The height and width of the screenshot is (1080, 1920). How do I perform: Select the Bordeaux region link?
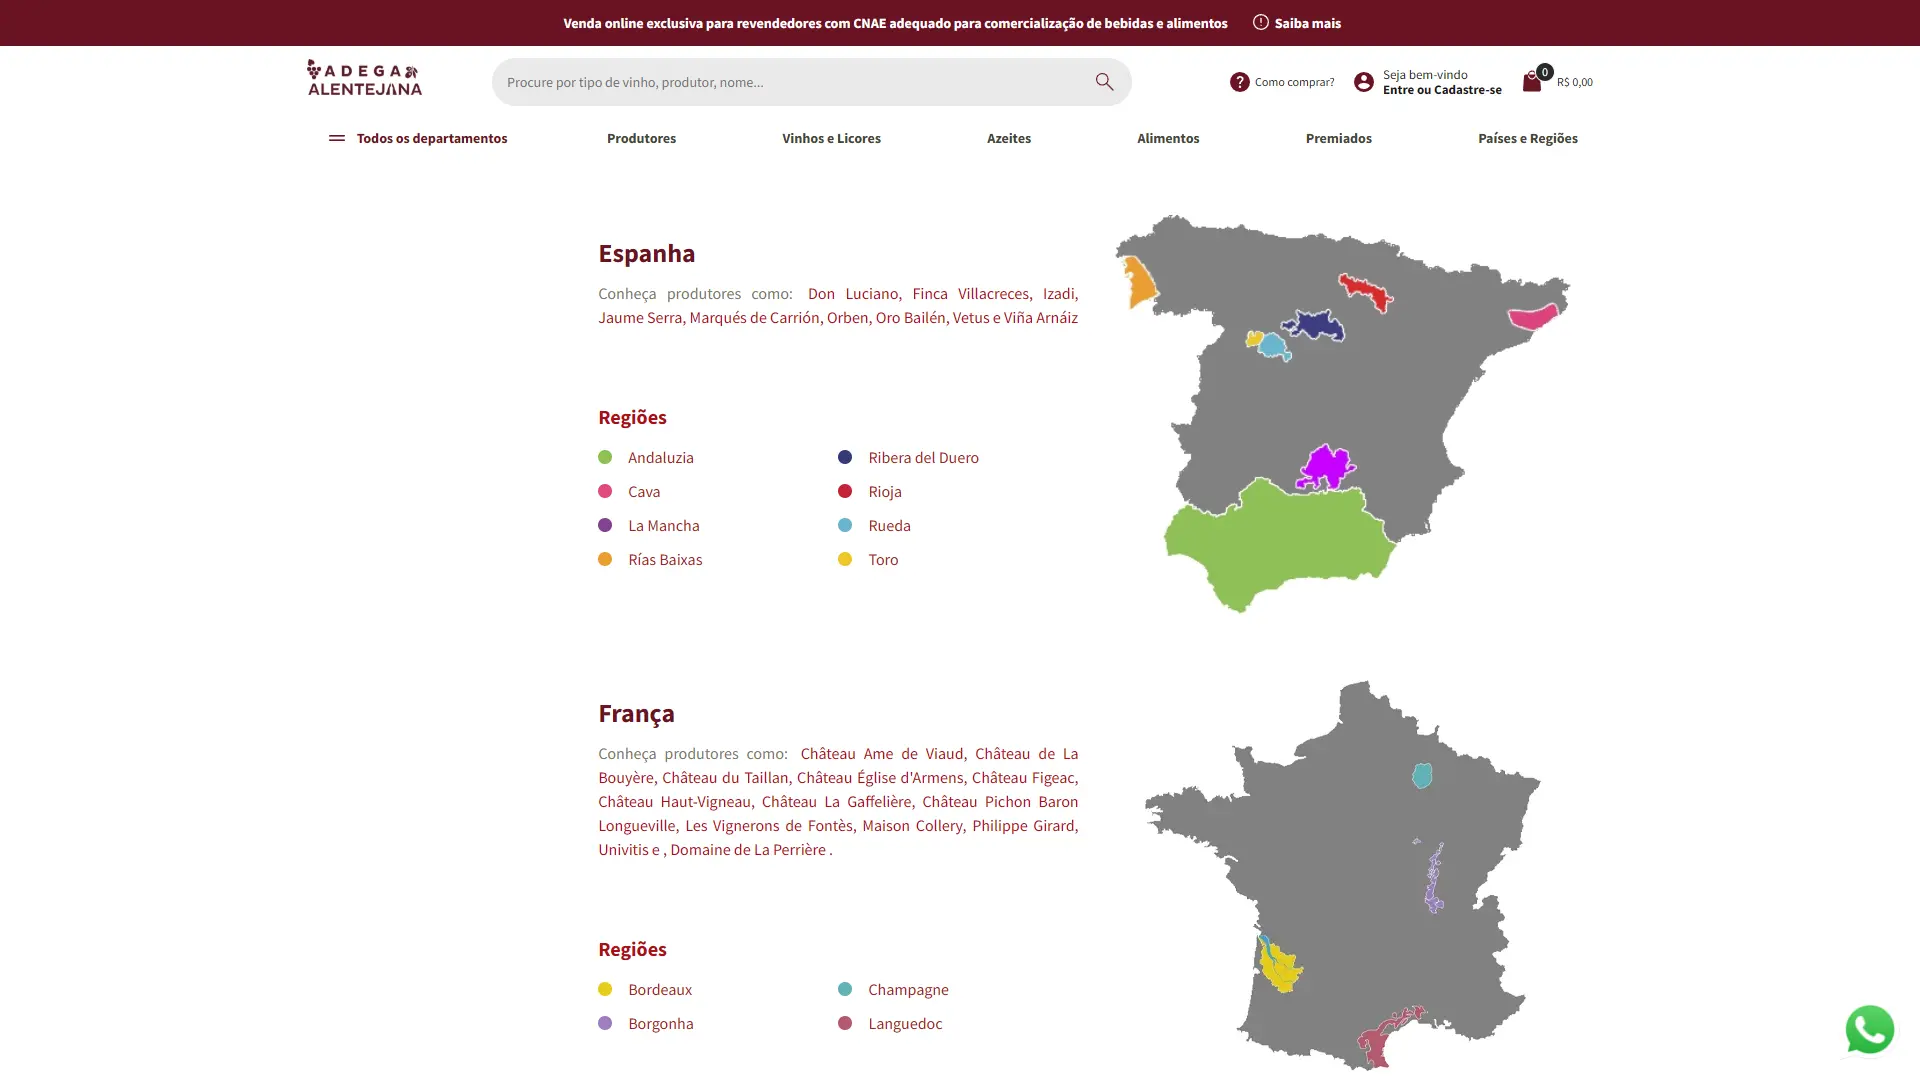coord(660,989)
